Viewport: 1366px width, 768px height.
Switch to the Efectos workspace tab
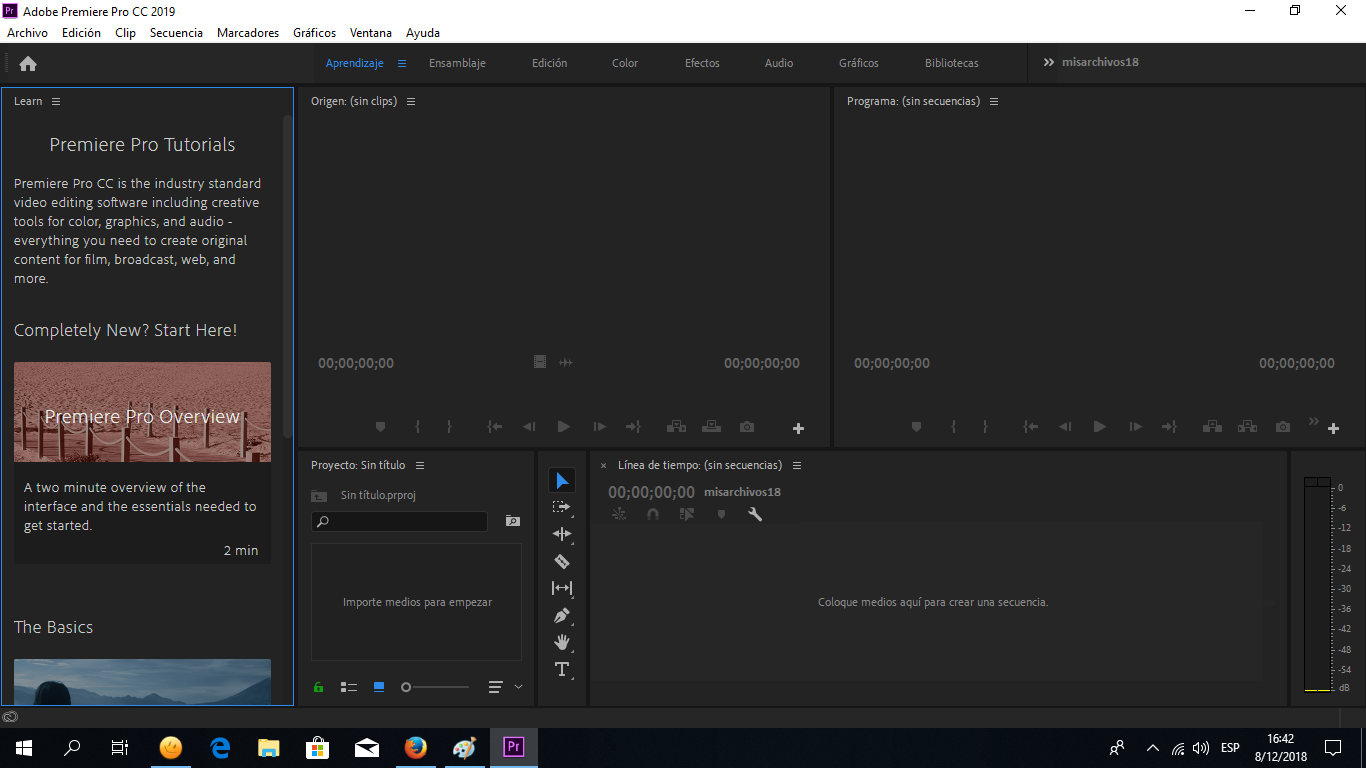(x=702, y=63)
